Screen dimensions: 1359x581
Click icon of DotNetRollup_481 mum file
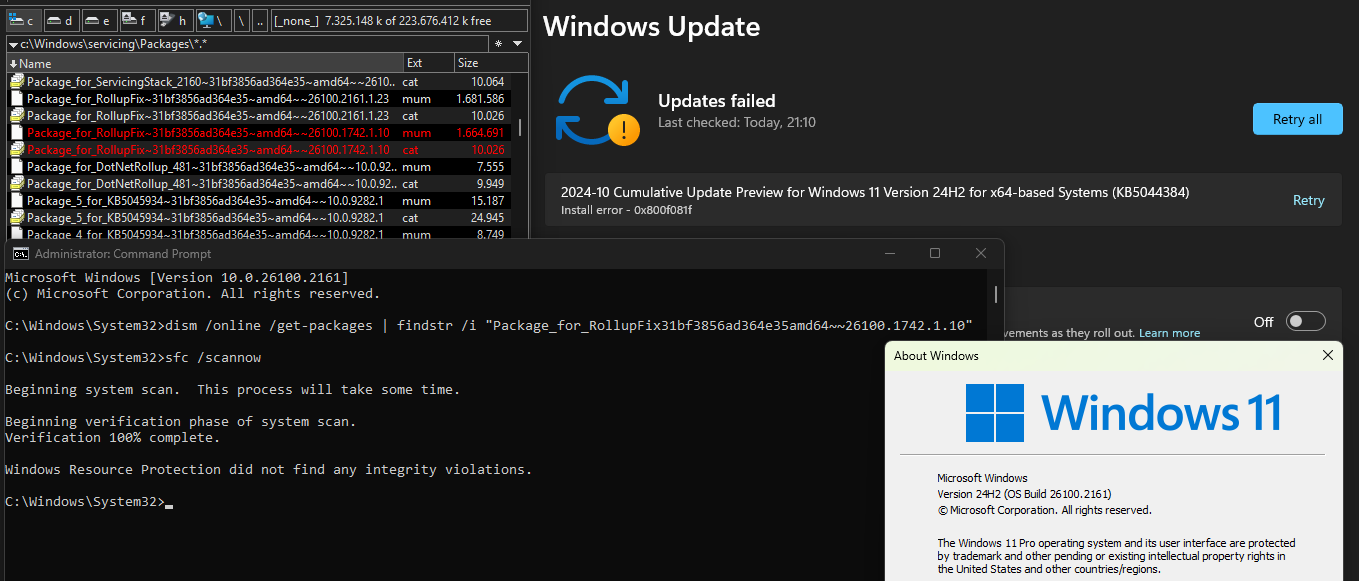click(17, 166)
